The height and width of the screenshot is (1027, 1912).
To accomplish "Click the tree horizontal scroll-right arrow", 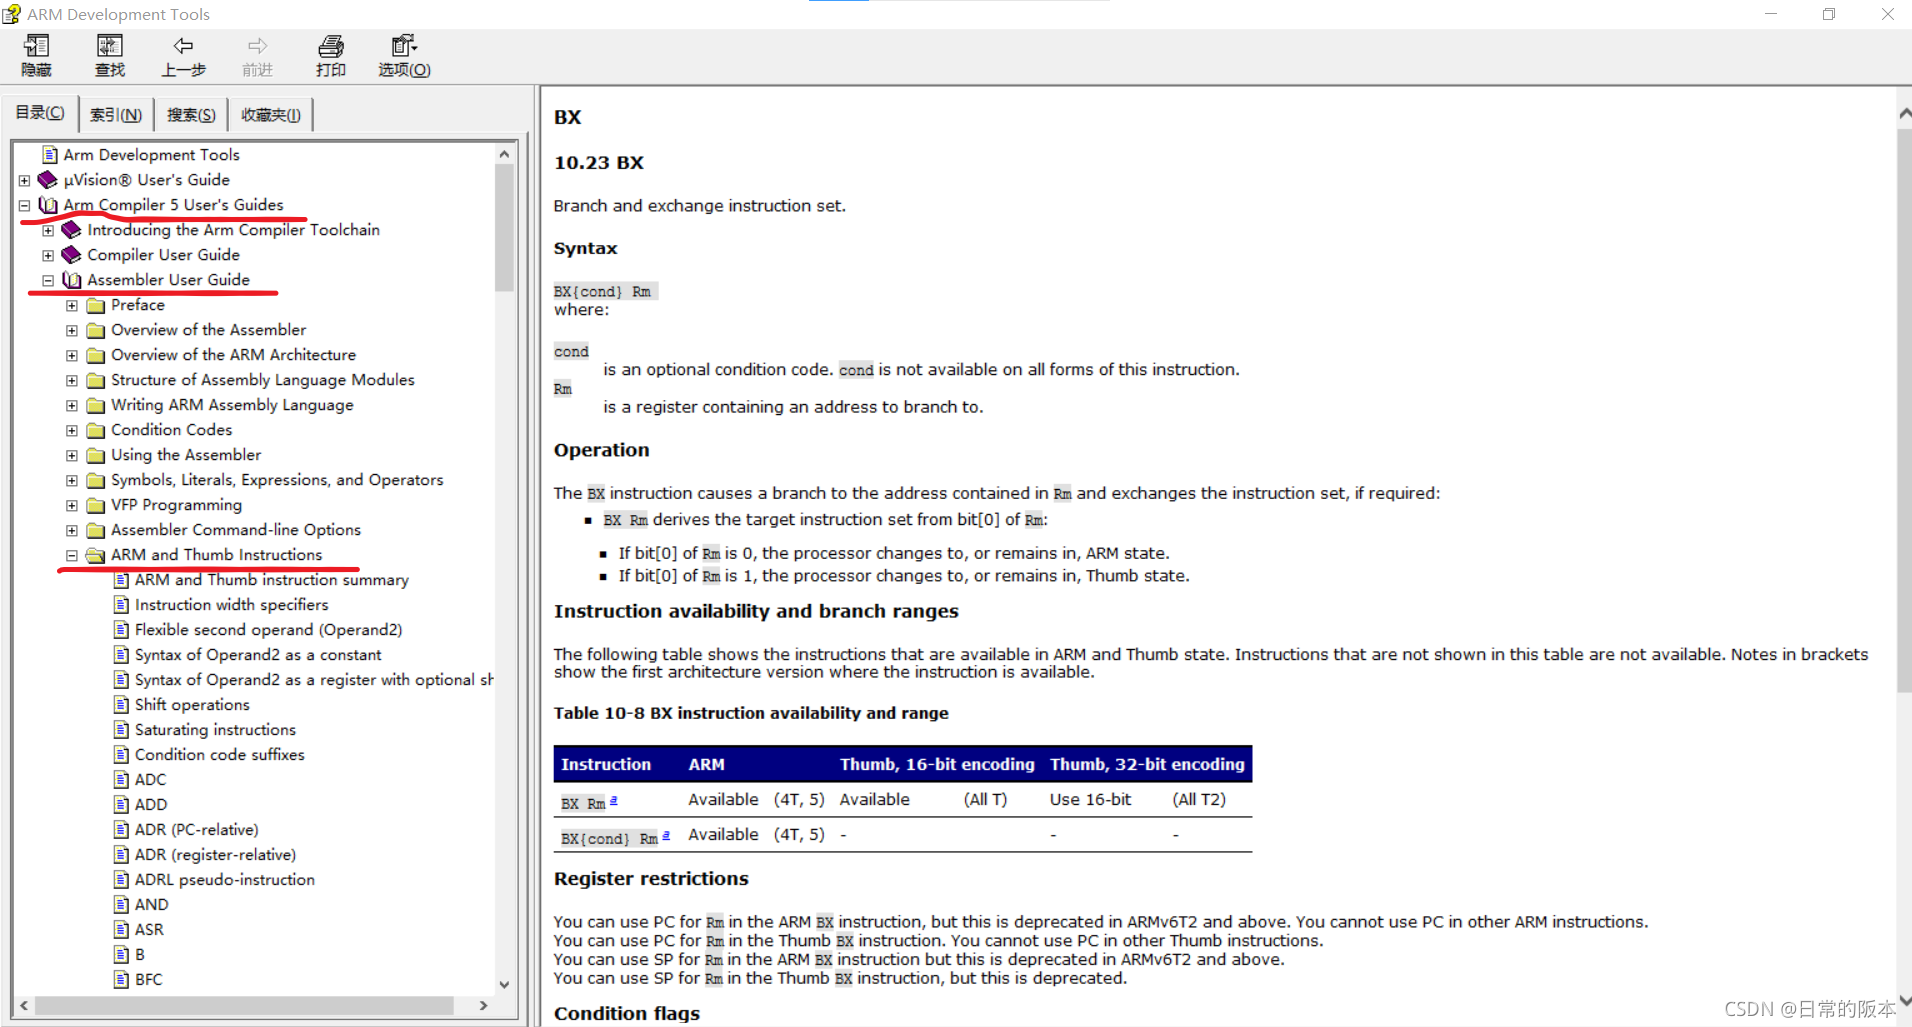I will [484, 1005].
